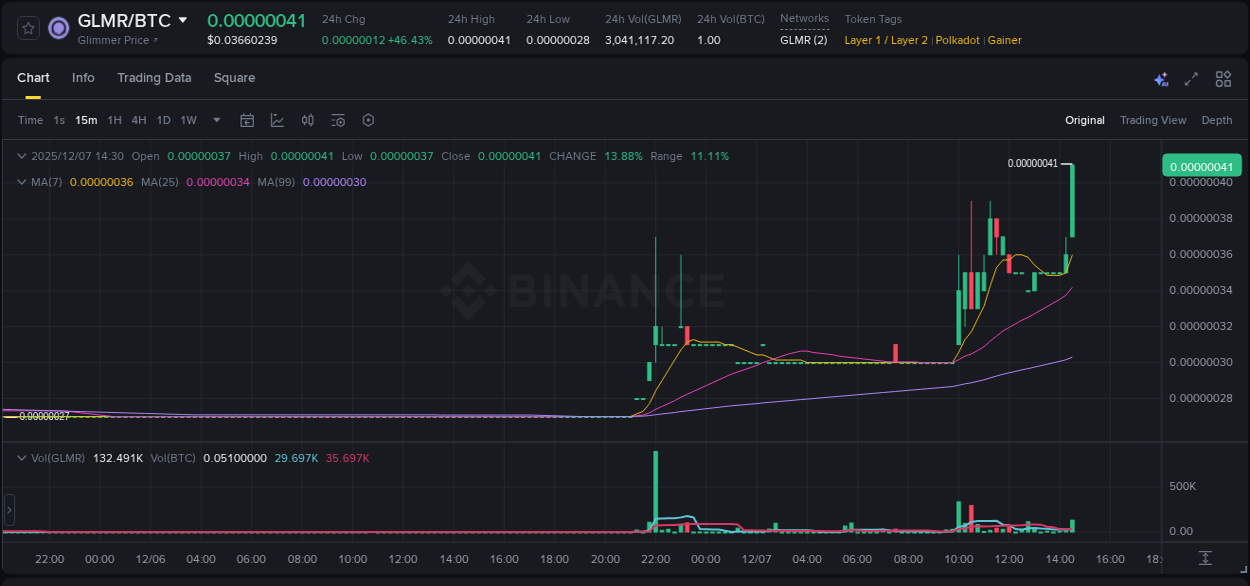This screenshot has height=586, width=1250.
Task: Click the favorite star icon next to GLMR/BTC
Action: coord(27,28)
